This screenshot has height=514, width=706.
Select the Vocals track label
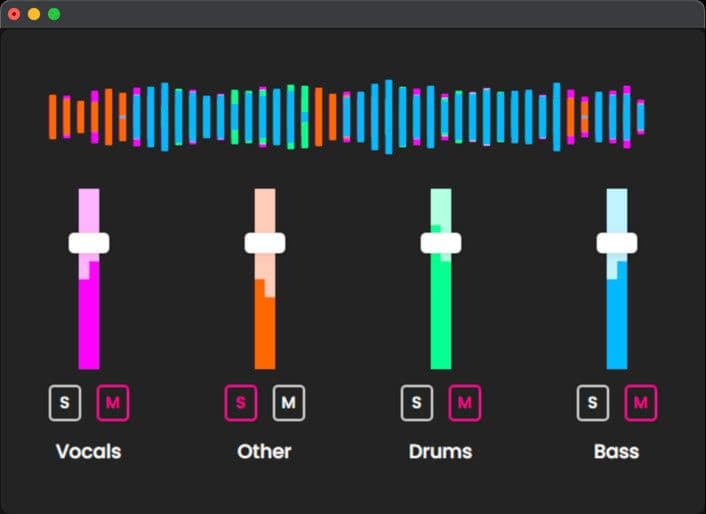tap(89, 451)
